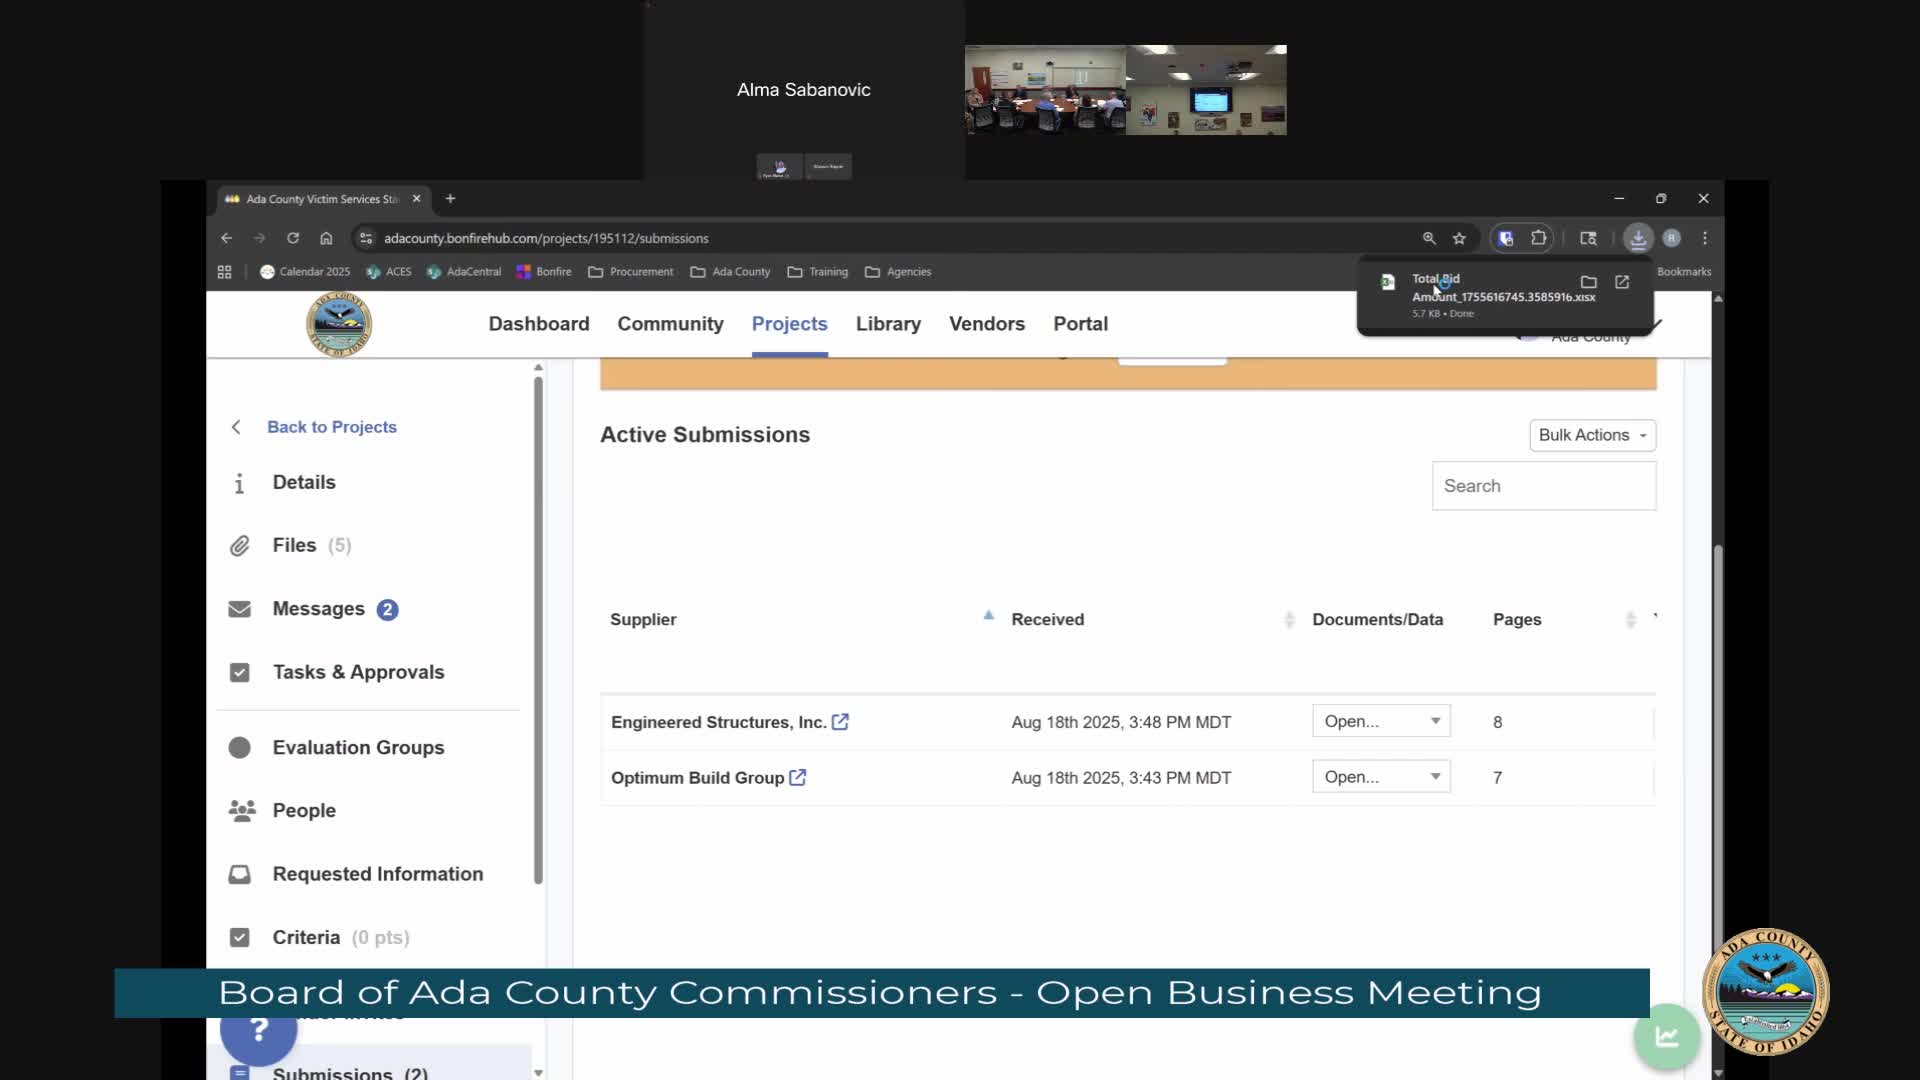The height and width of the screenshot is (1080, 1920).
Task: Open the help question mark button
Action: 259,1032
